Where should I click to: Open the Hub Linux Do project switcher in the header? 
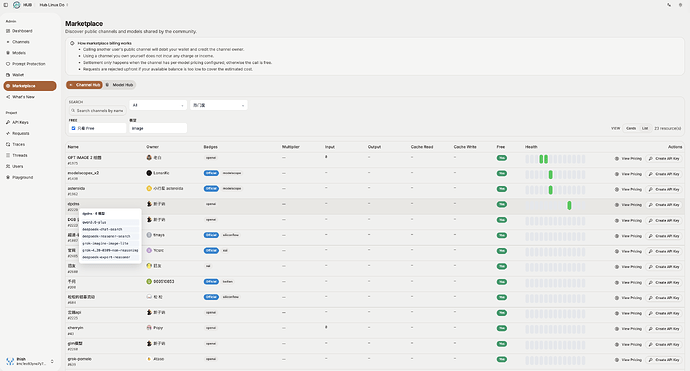coord(54,5)
